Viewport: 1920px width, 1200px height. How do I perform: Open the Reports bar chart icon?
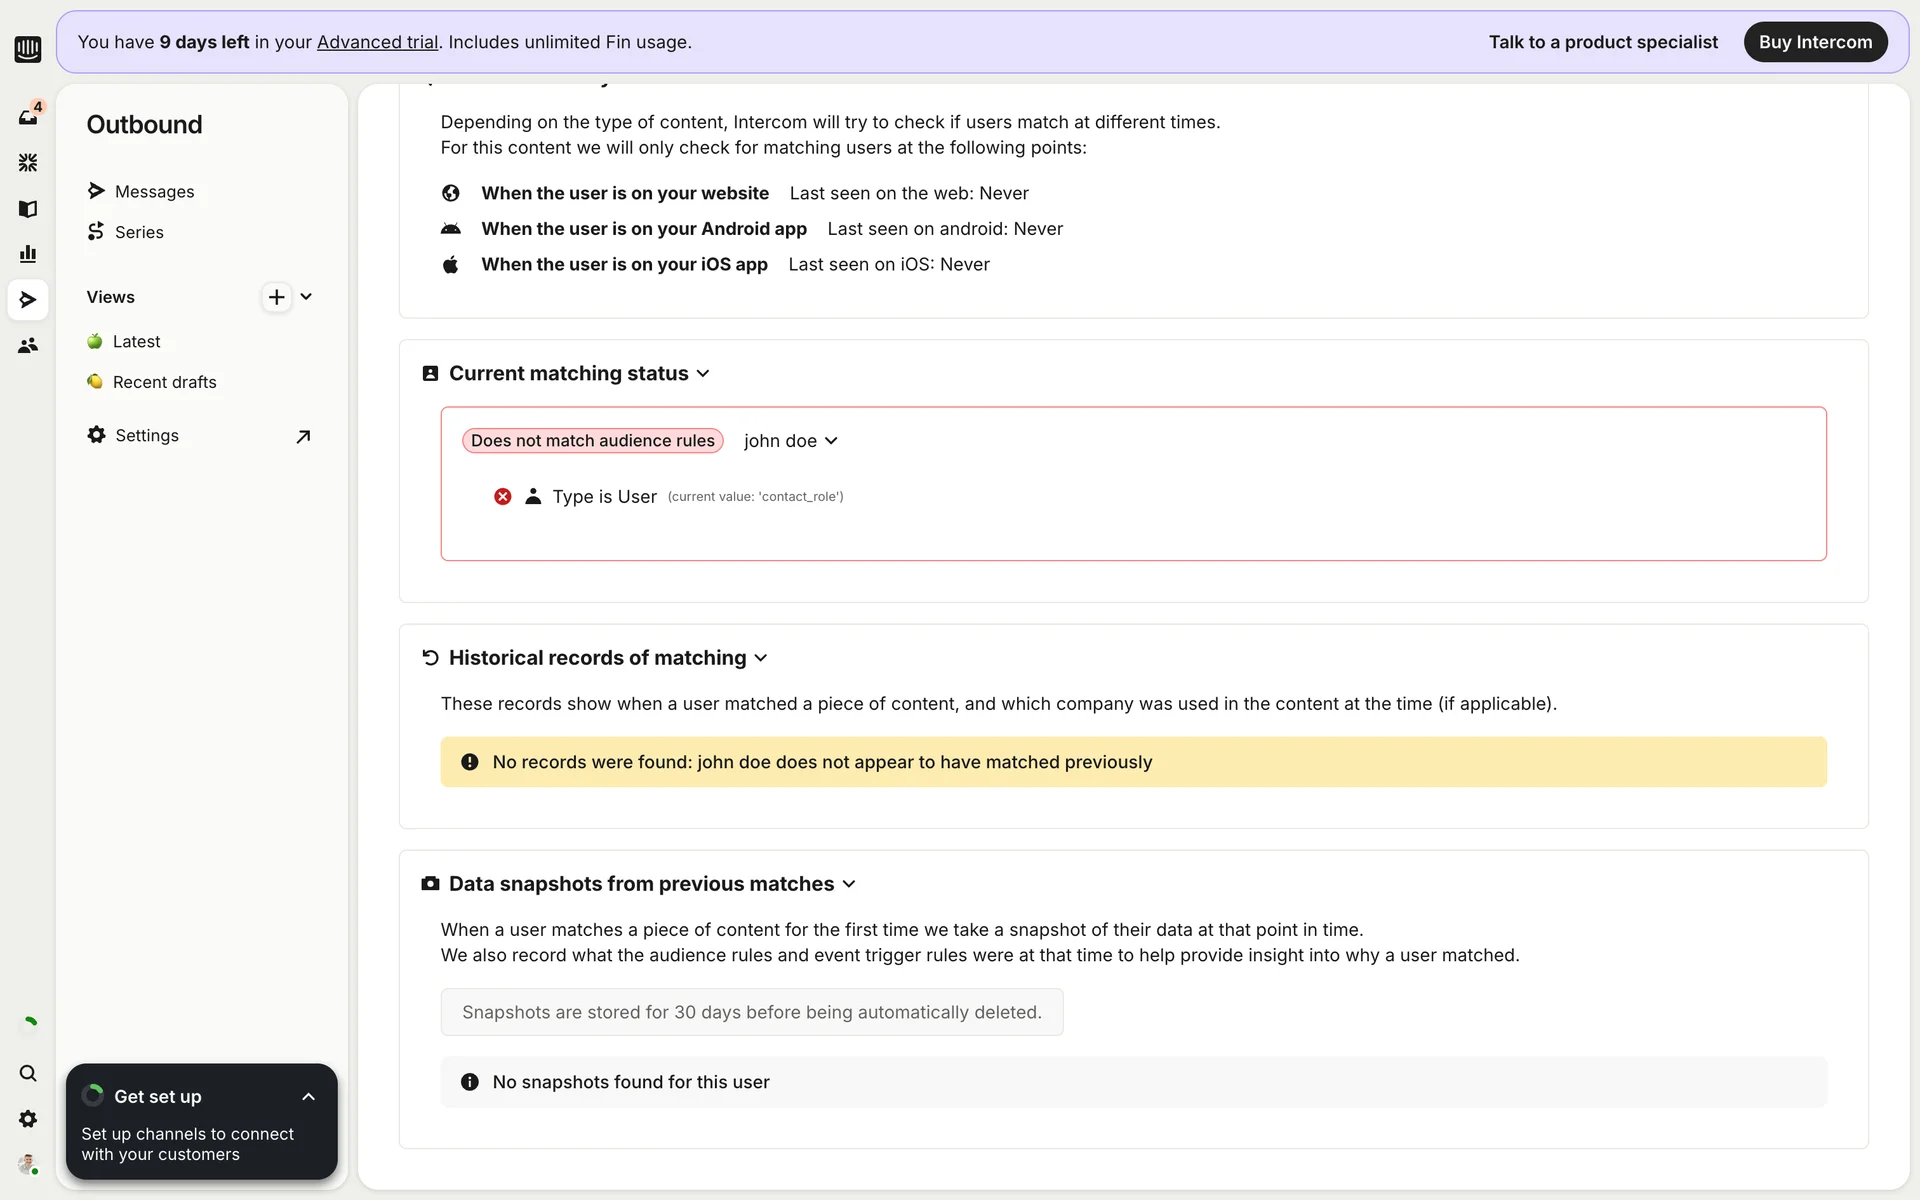pos(28,254)
